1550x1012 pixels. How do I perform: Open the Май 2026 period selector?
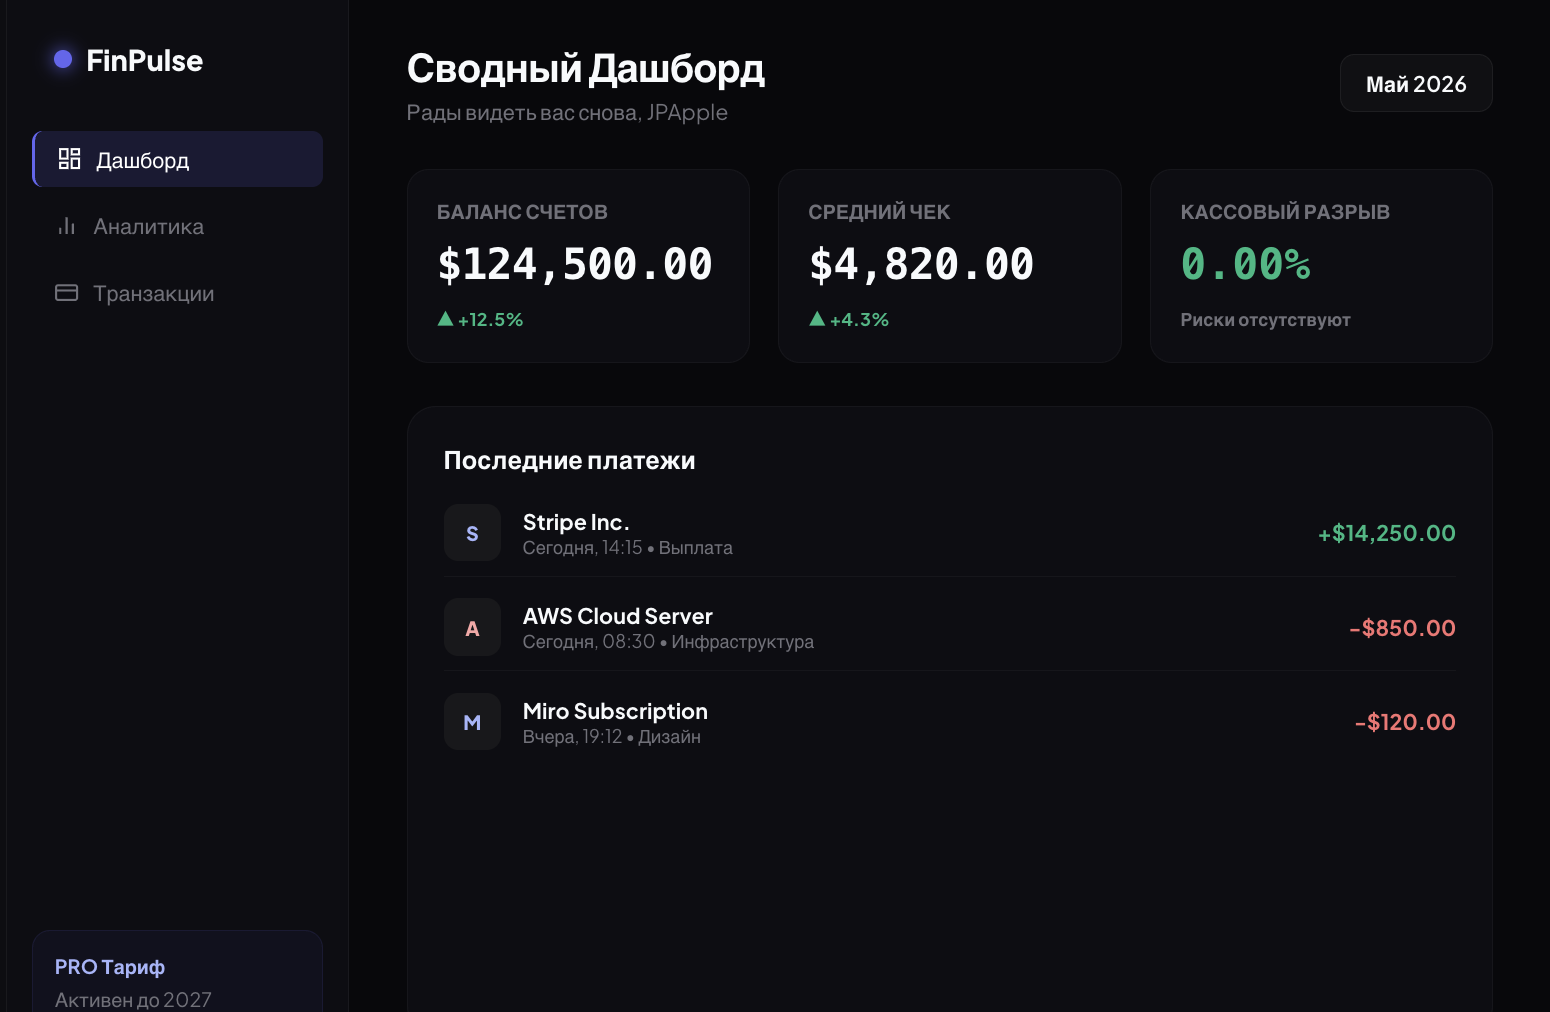1416,83
